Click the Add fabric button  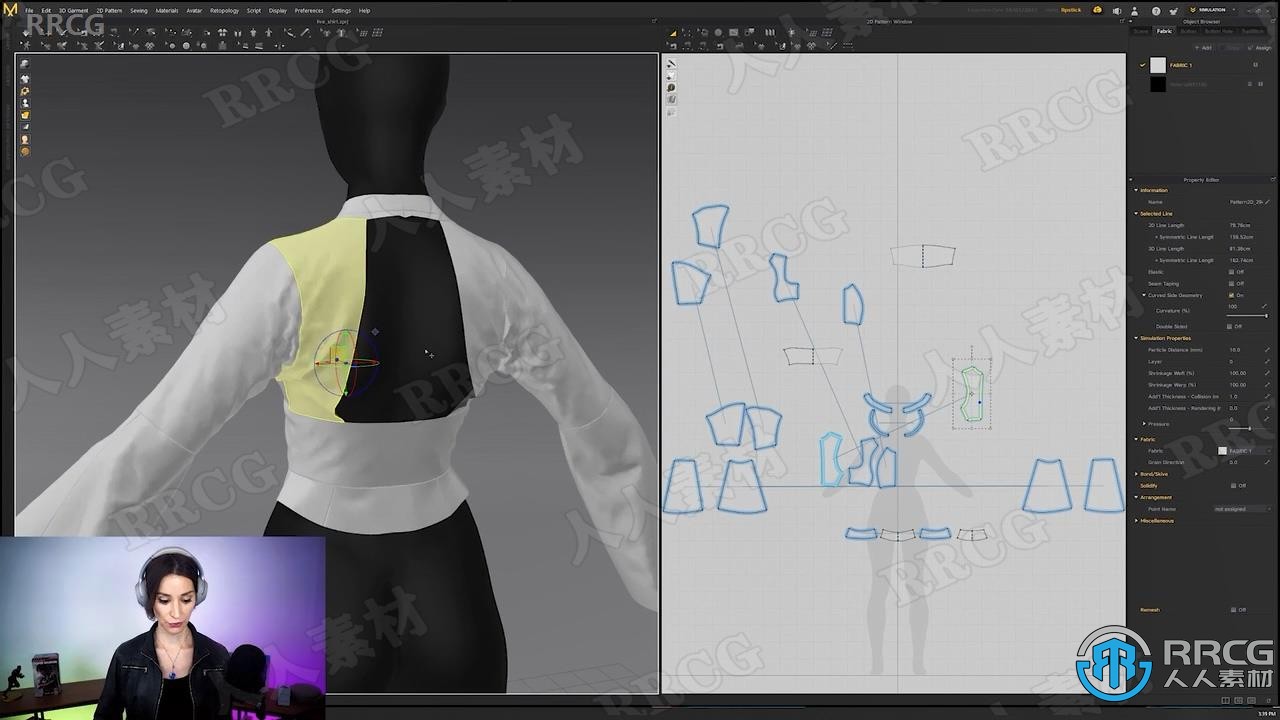[x=1204, y=48]
